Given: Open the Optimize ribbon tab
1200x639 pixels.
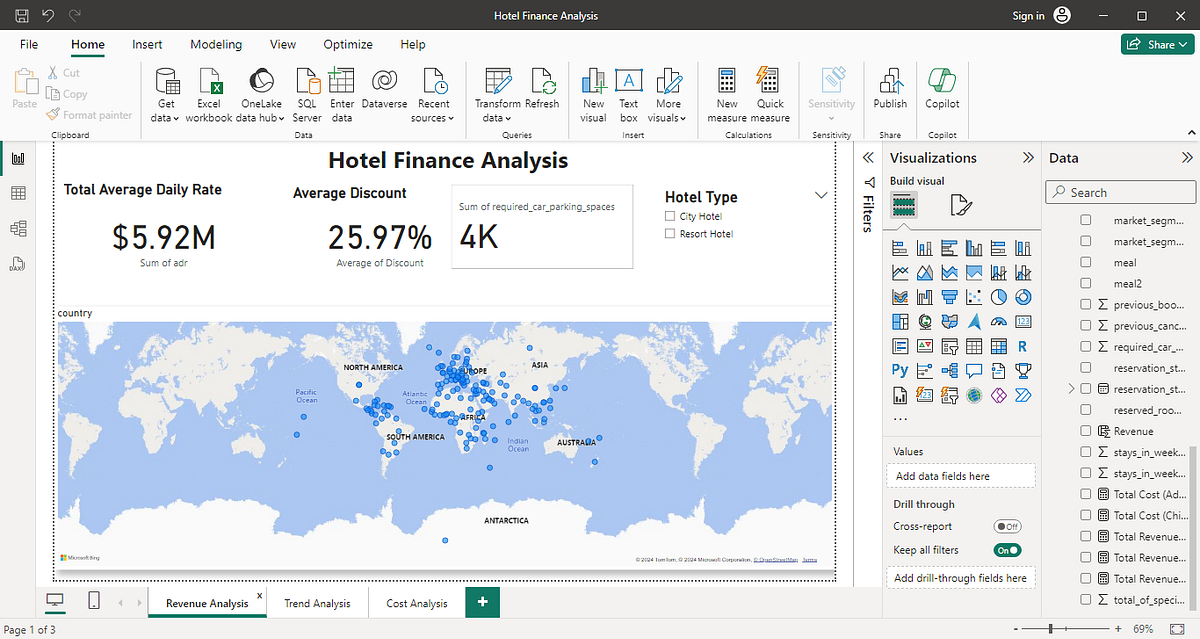Looking at the screenshot, I should (348, 44).
